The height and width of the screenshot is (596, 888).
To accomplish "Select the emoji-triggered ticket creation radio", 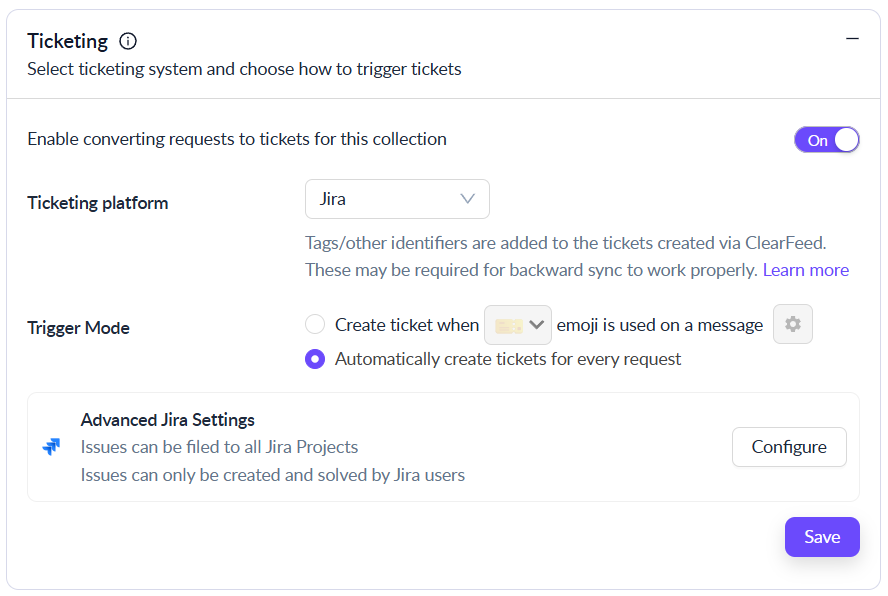I will [315, 325].
